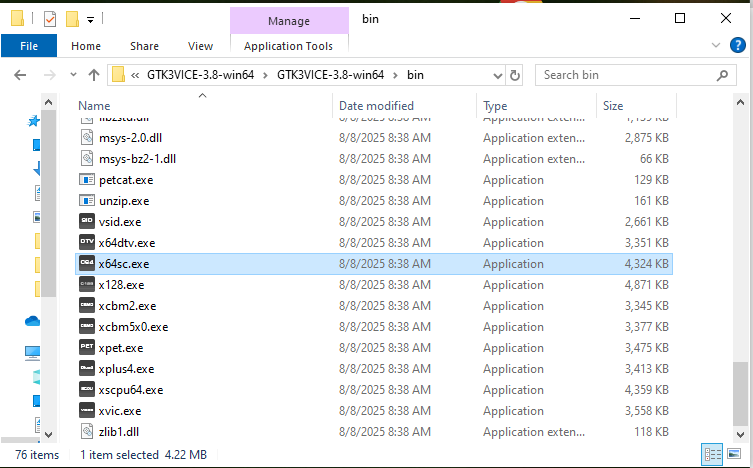Viewport: 753px width, 468px height.
Task: Select the x64dtv.exe file name
Action: pos(127,243)
